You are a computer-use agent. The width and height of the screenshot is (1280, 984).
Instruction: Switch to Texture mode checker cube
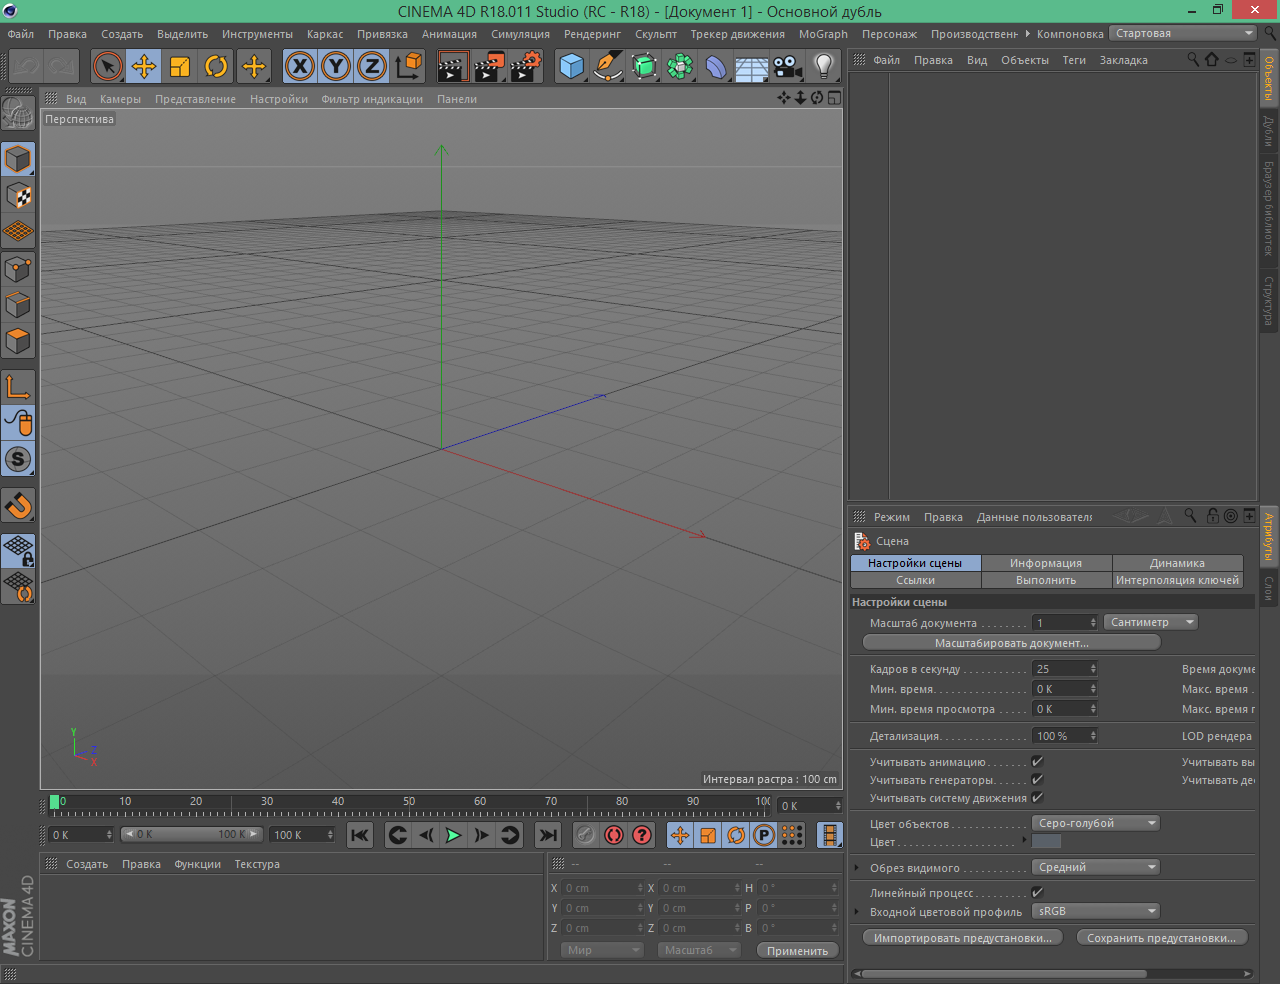point(18,195)
